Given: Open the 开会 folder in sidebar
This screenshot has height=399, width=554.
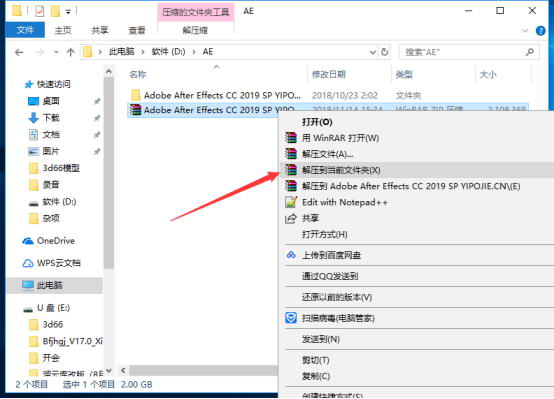Looking at the screenshot, I should point(45,358).
